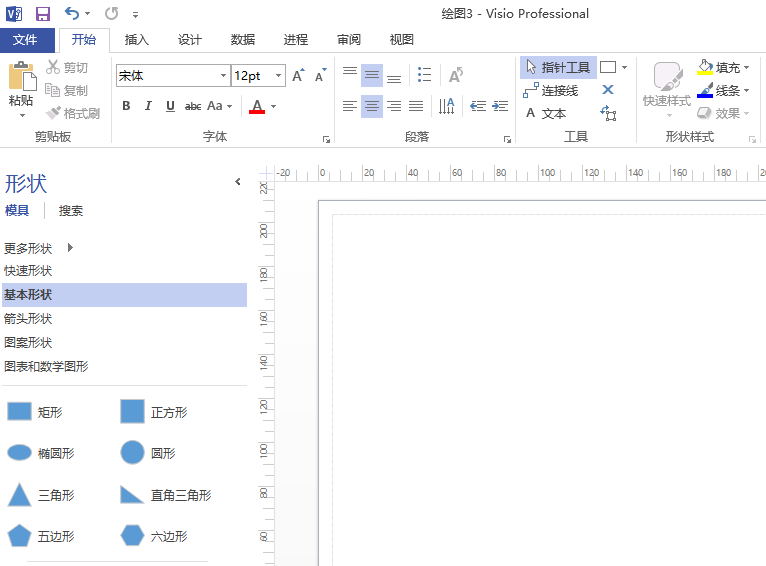Switch to the View (视图) tab

click(402, 40)
